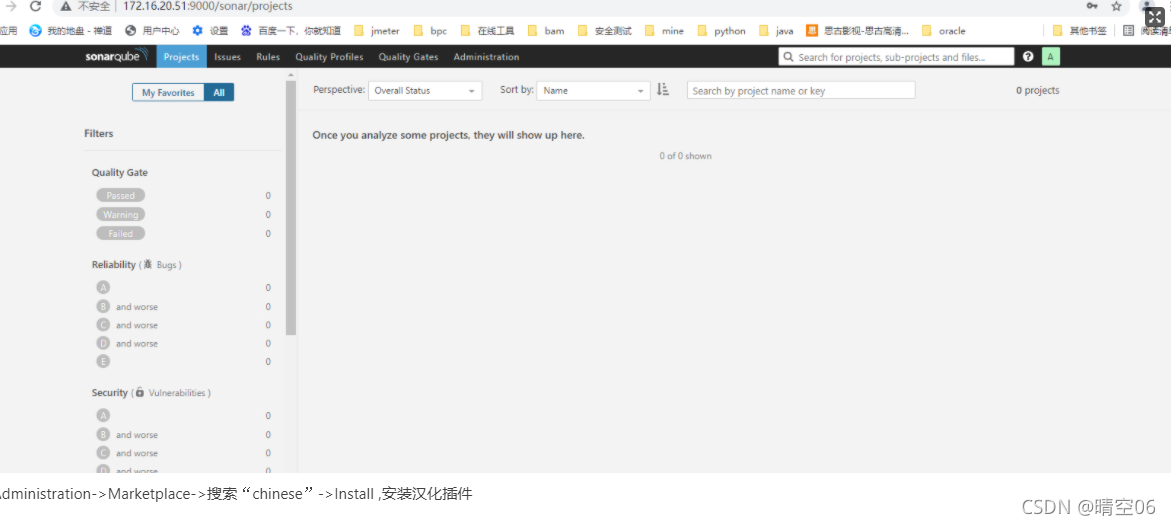1171x525 pixels.
Task: Open the bpc bookmark folder
Action: tap(429, 31)
